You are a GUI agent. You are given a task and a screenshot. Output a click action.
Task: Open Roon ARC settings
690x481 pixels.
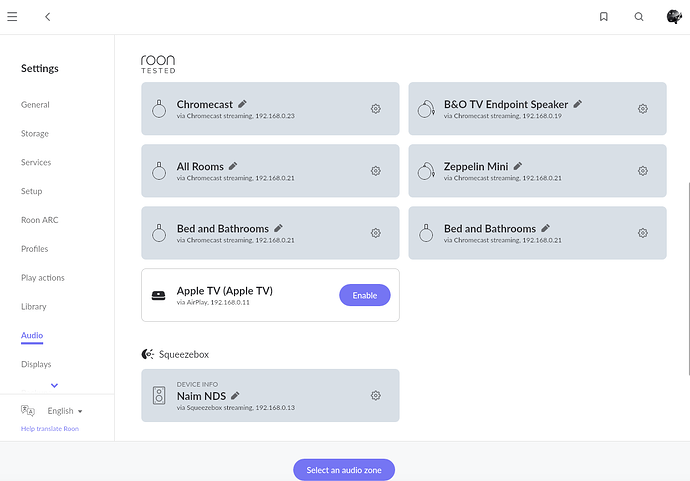pyautogui.click(x=40, y=220)
